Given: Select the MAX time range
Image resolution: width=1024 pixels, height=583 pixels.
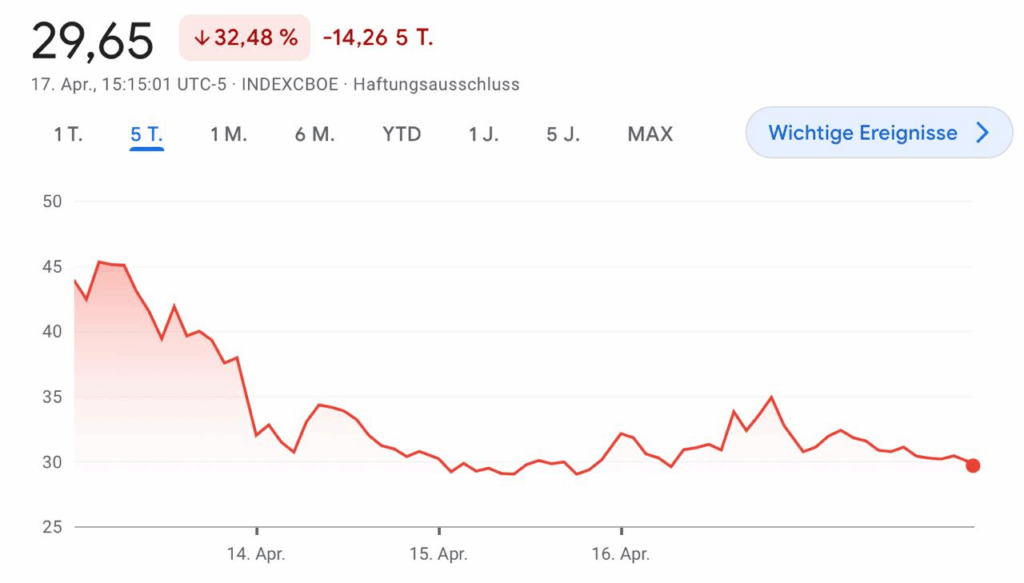Looking at the screenshot, I should [x=650, y=134].
